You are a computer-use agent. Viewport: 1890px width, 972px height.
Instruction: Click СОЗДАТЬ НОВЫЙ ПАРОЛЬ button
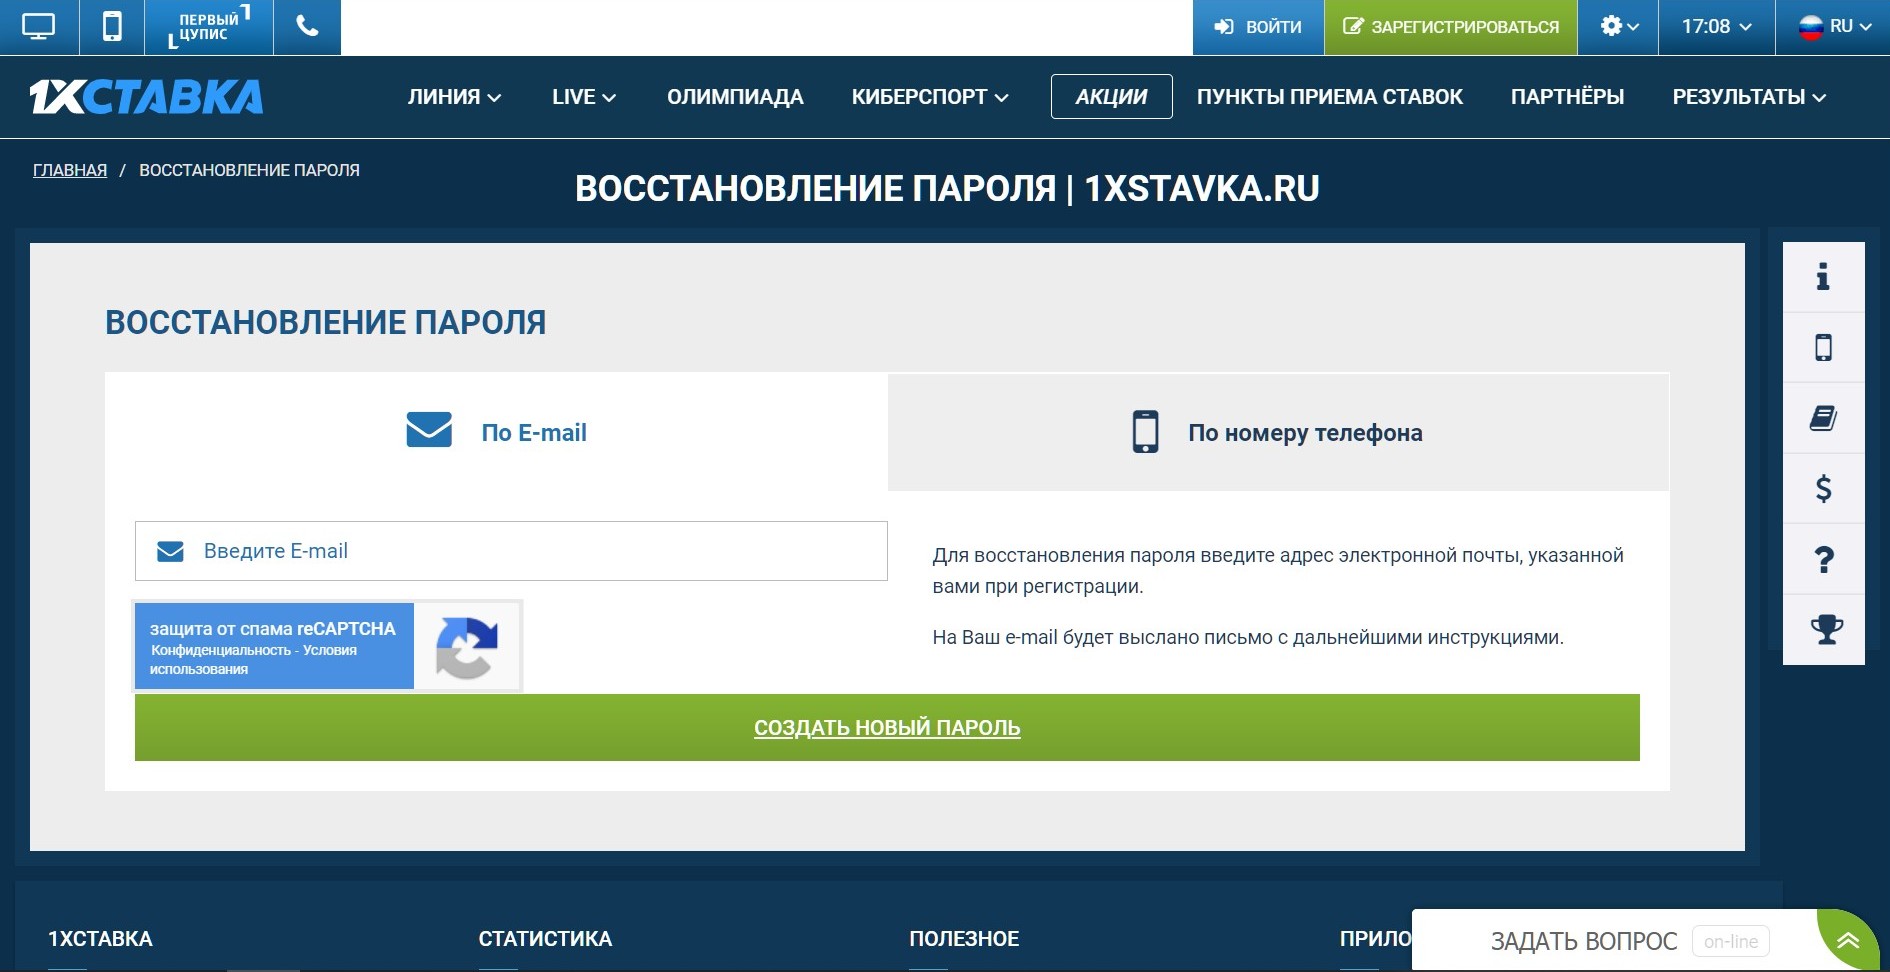tap(887, 728)
